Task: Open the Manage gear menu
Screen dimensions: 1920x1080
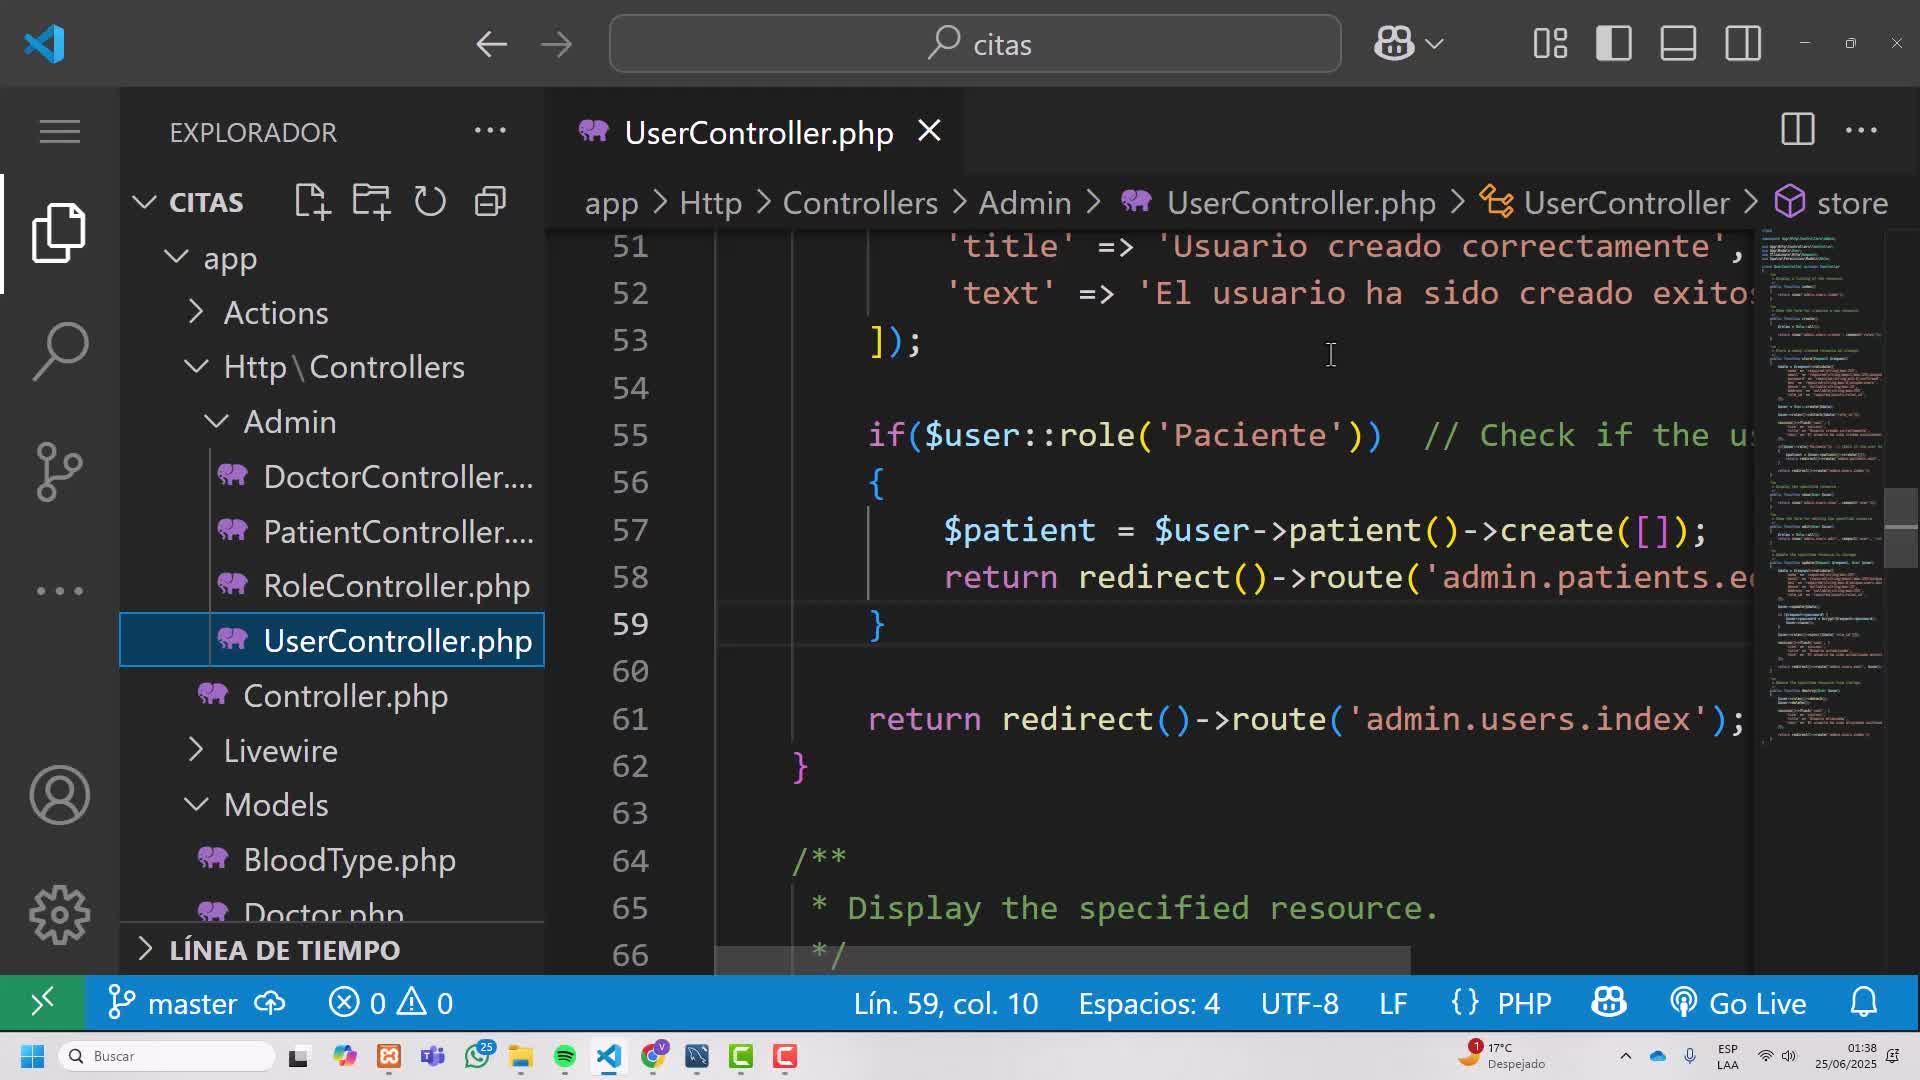Action: pos(60,915)
